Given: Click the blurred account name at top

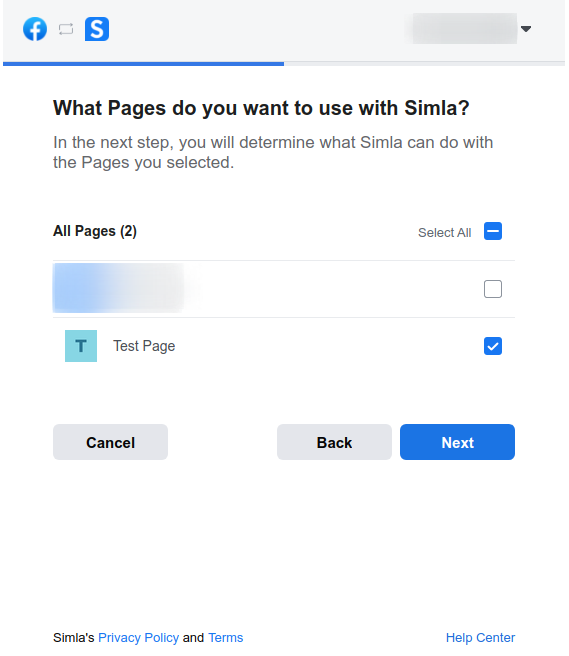Looking at the screenshot, I should [463, 28].
